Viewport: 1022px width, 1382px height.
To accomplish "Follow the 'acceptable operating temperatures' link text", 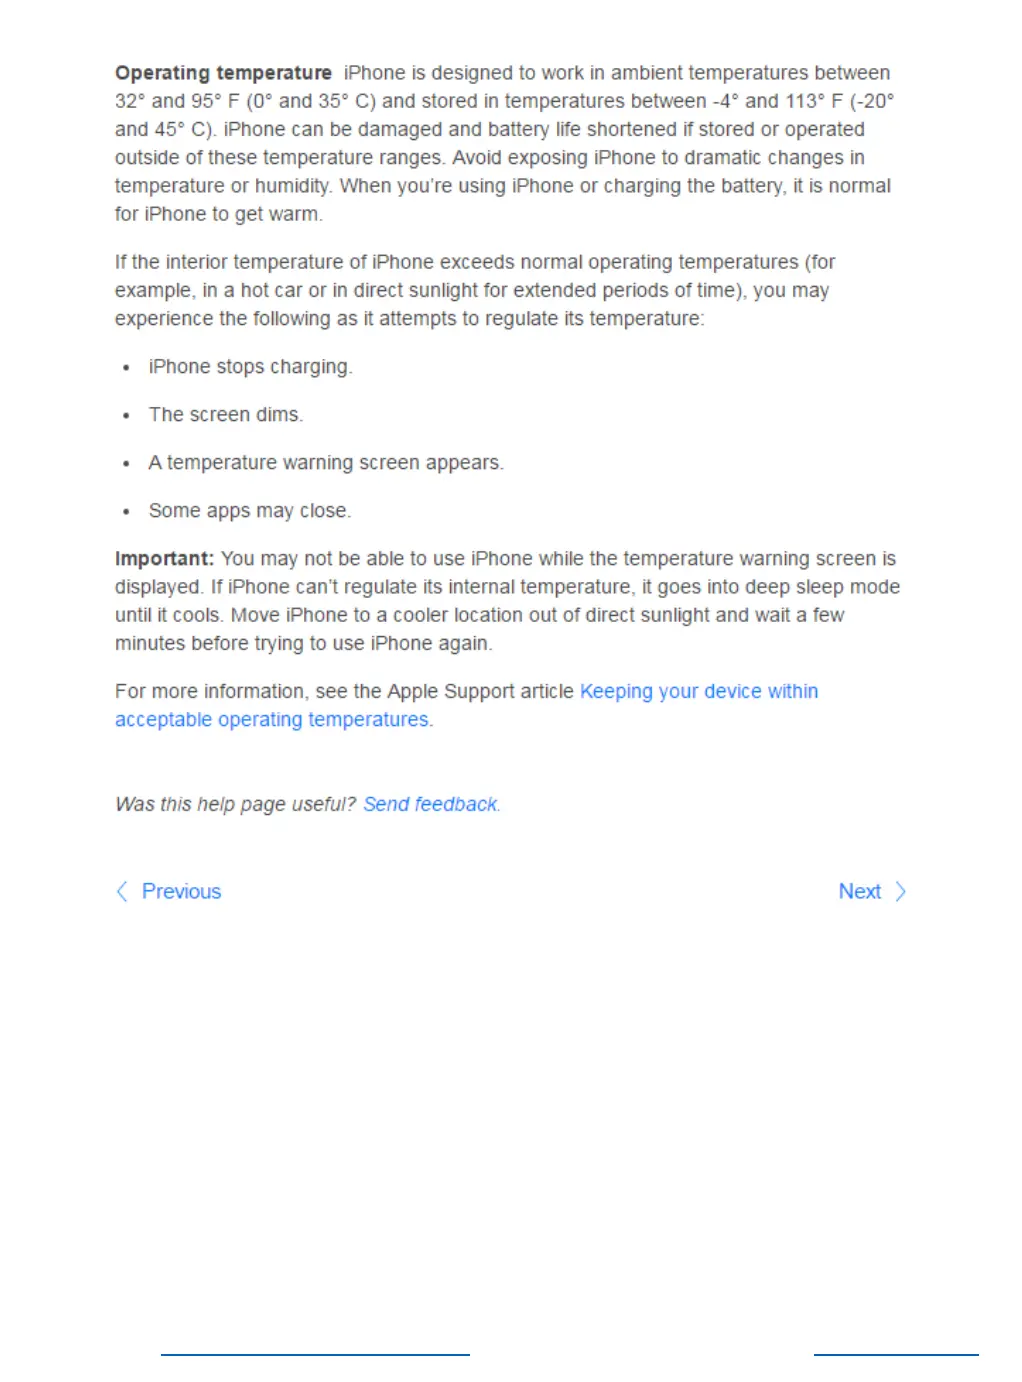I will [272, 719].
